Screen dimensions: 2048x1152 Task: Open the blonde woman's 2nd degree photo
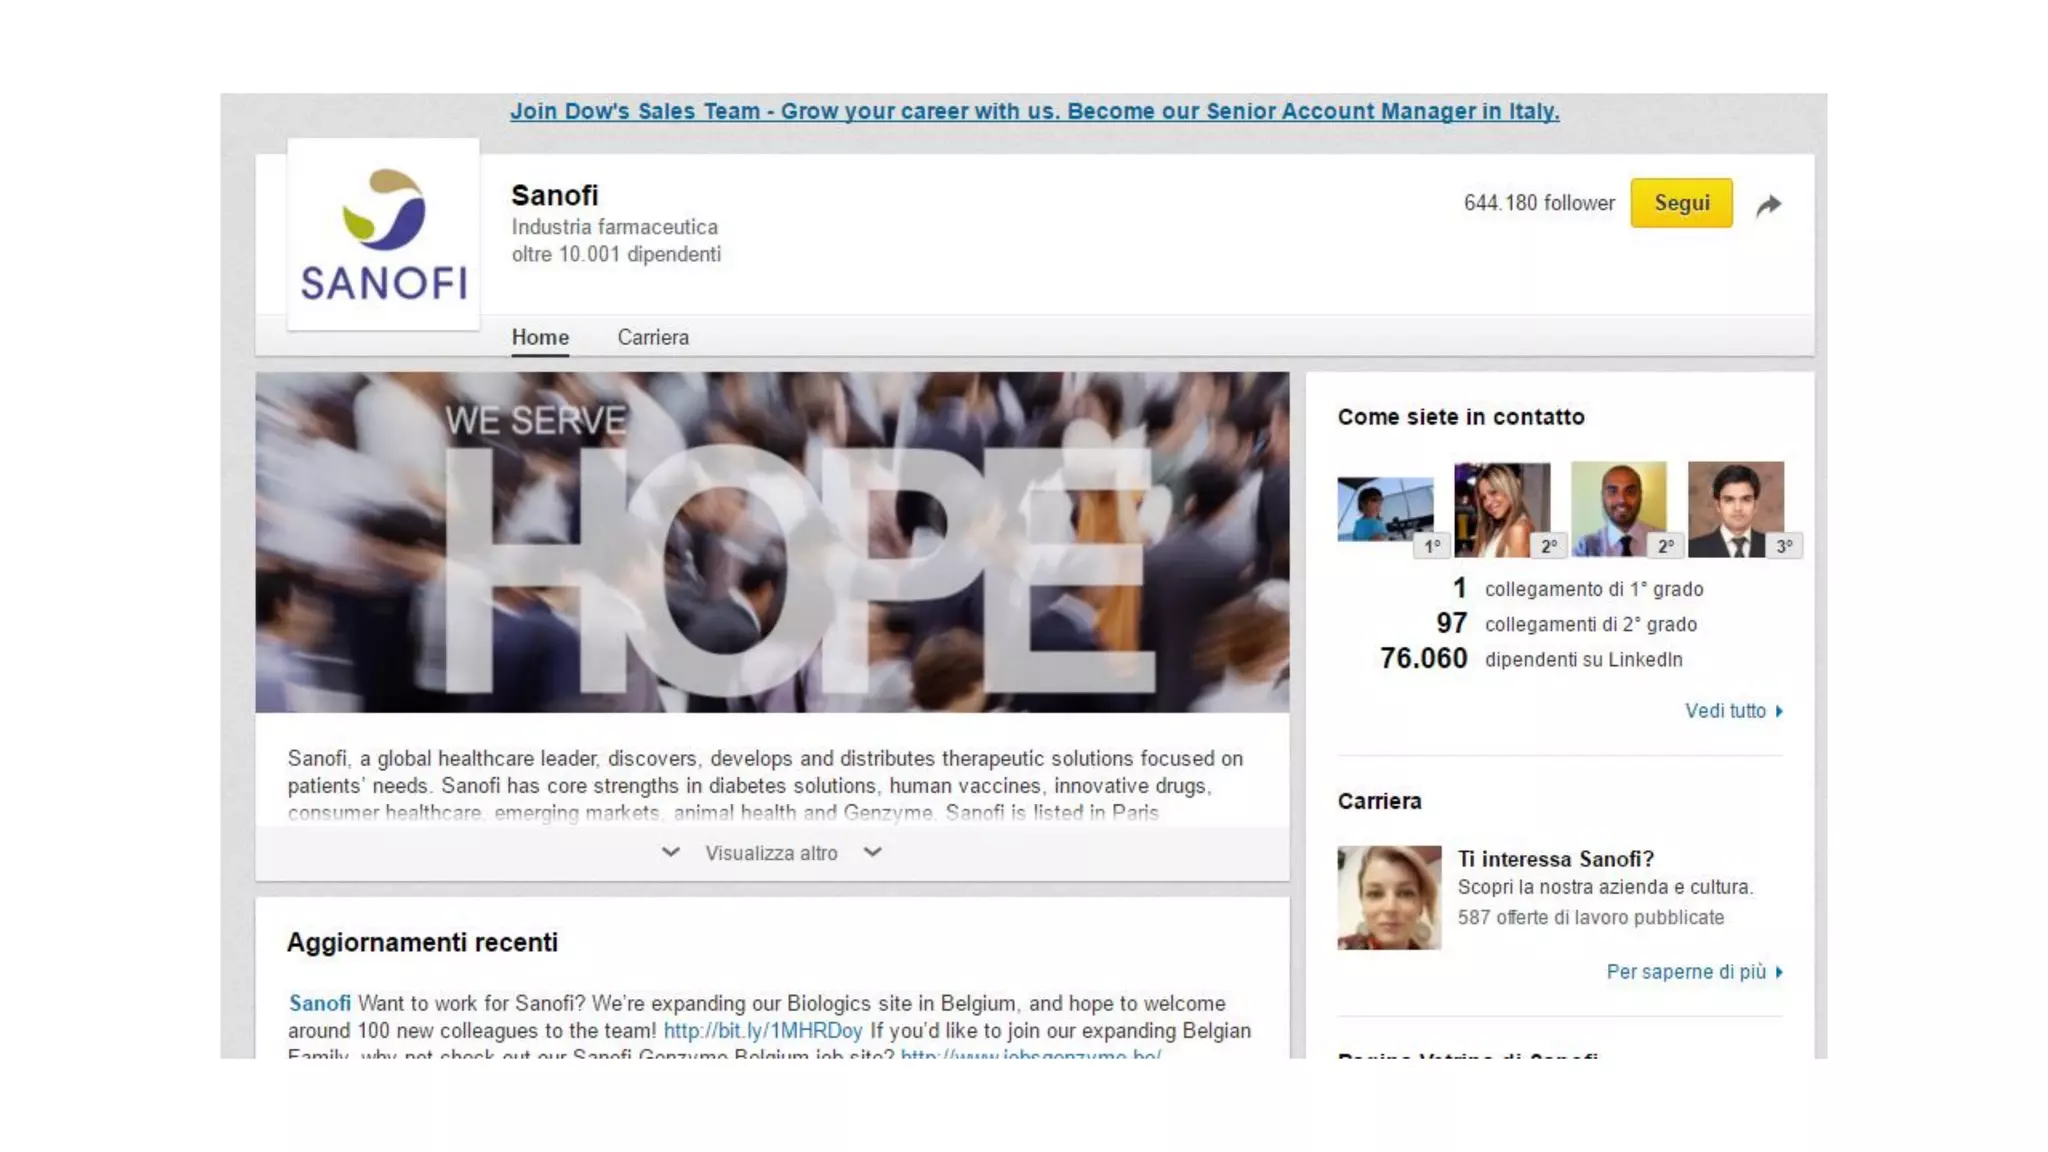pyautogui.click(x=1502, y=509)
